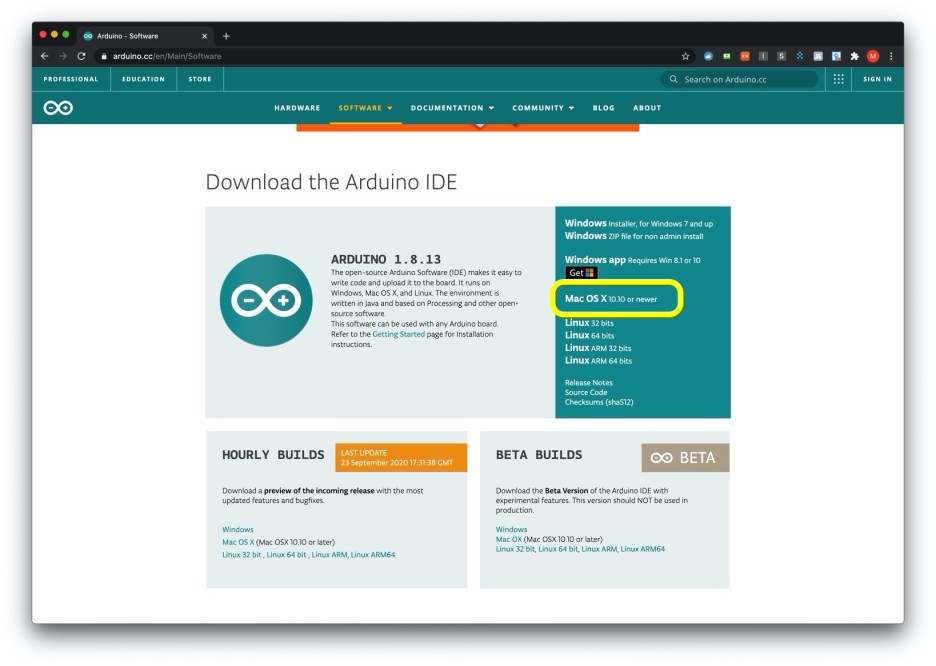Click the site padlock icon in the address bar
Screen dimensions: 936x666
tap(104, 56)
